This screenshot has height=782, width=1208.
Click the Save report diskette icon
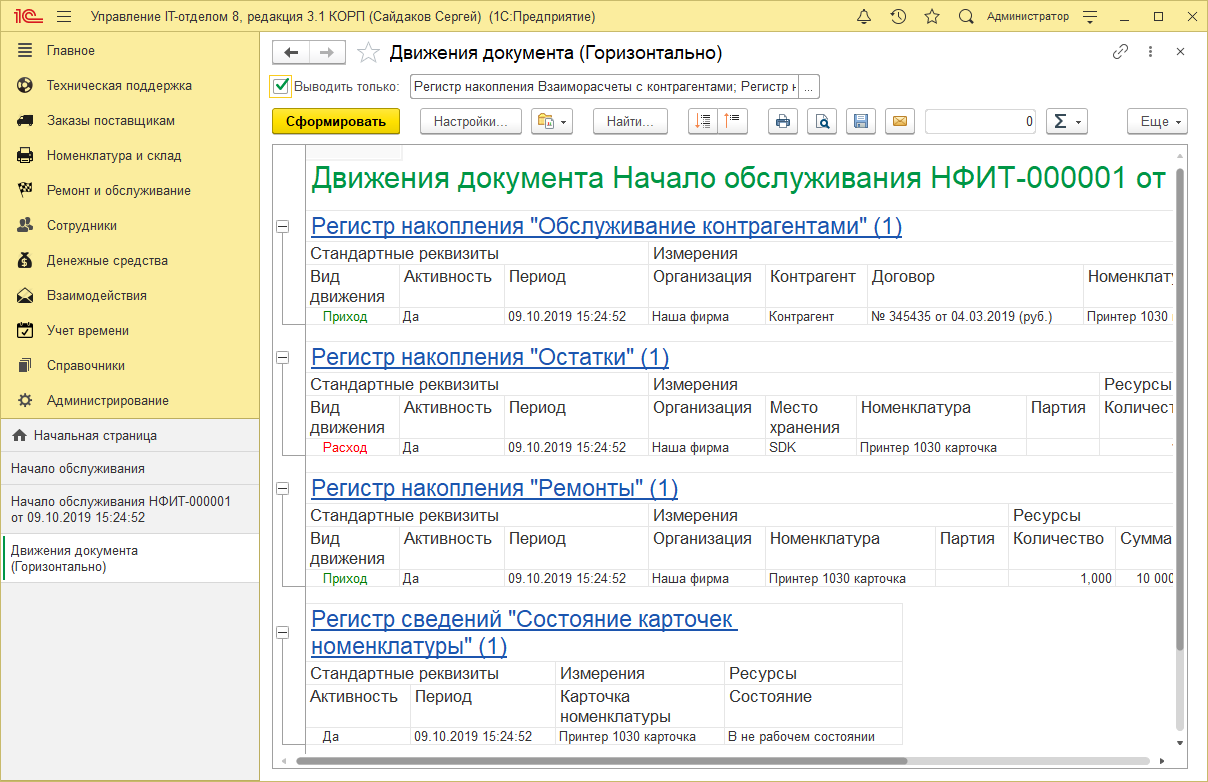coord(861,121)
